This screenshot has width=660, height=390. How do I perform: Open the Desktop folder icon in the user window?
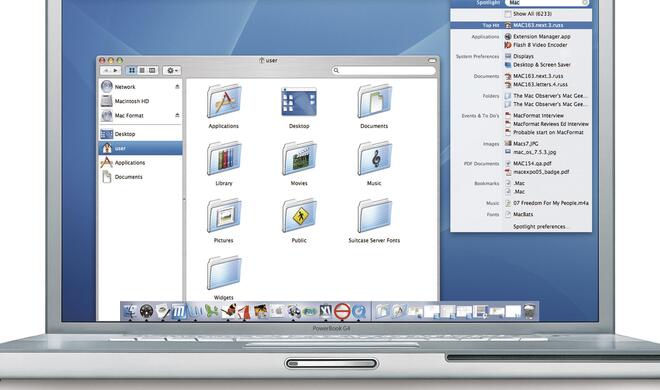pos(299,101)
